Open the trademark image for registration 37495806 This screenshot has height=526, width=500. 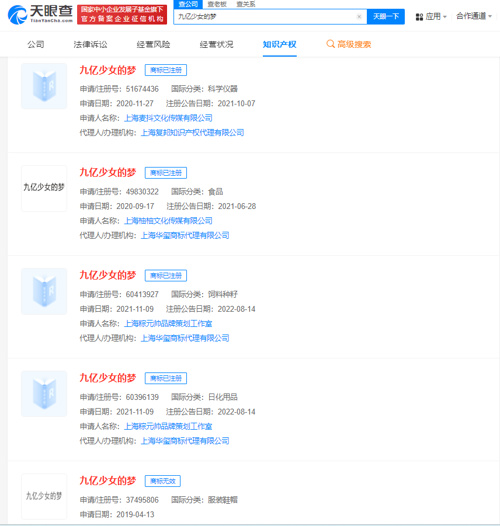[x=44, y=496]
